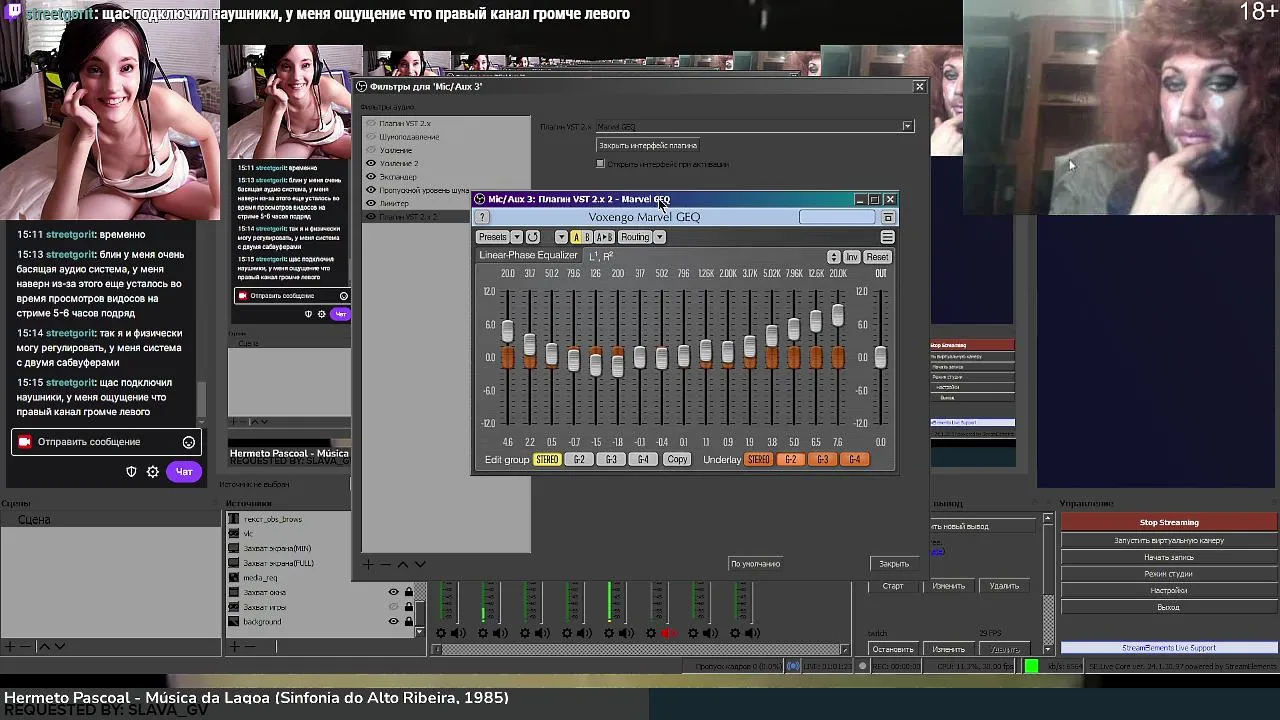
Task: Click the reload preset circular arrow icon
Action: coord(533,237)
